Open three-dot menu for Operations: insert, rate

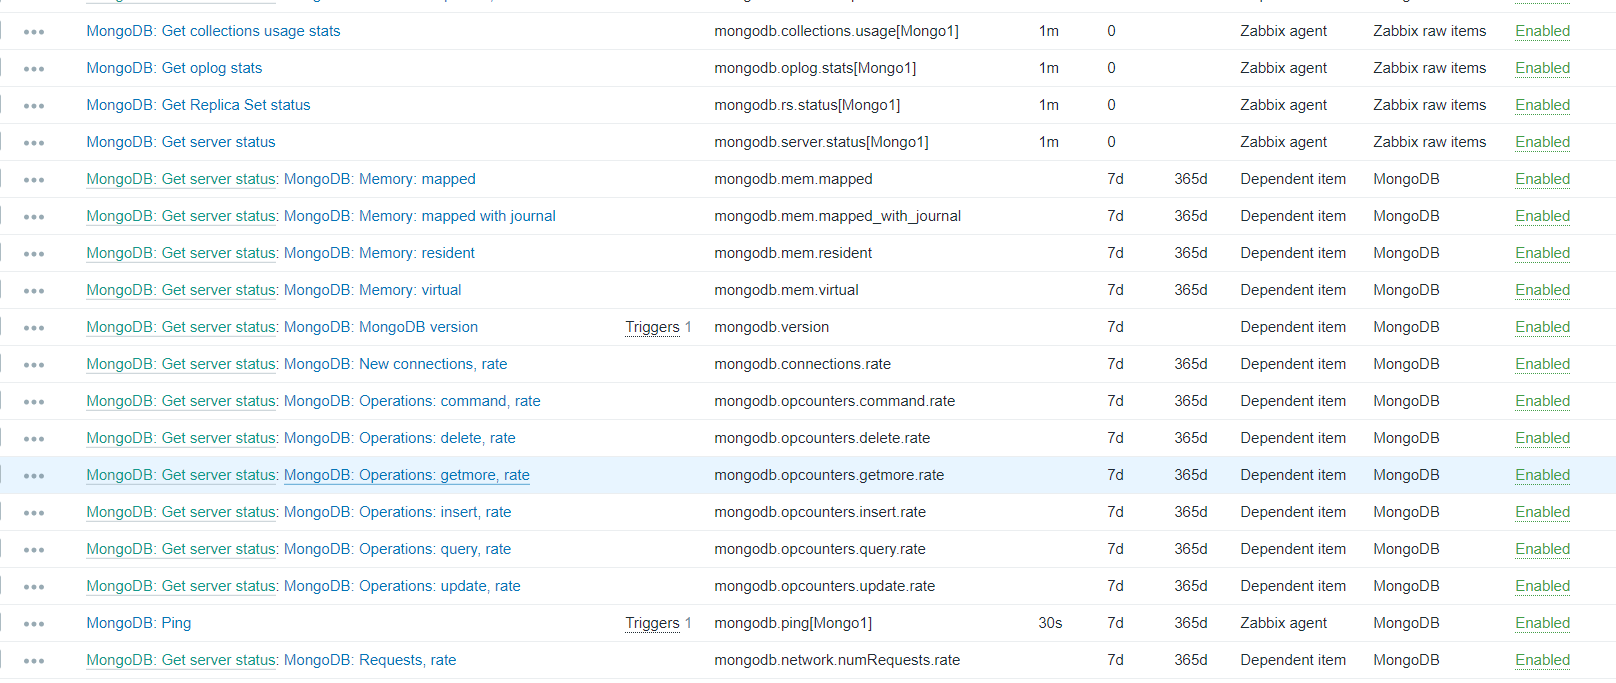[34, 513]
